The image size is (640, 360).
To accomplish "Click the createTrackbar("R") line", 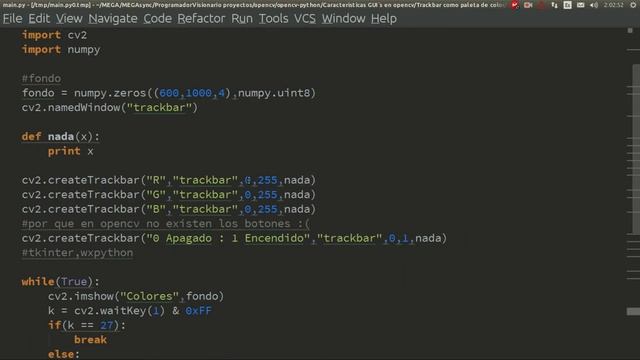I will [169, 180].
